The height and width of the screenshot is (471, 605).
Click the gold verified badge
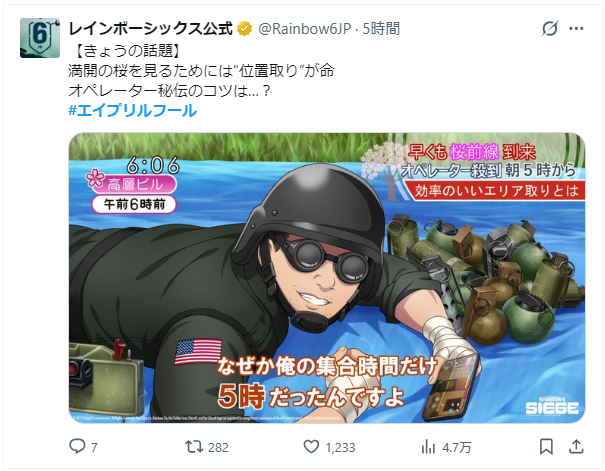tap(245, 29)
